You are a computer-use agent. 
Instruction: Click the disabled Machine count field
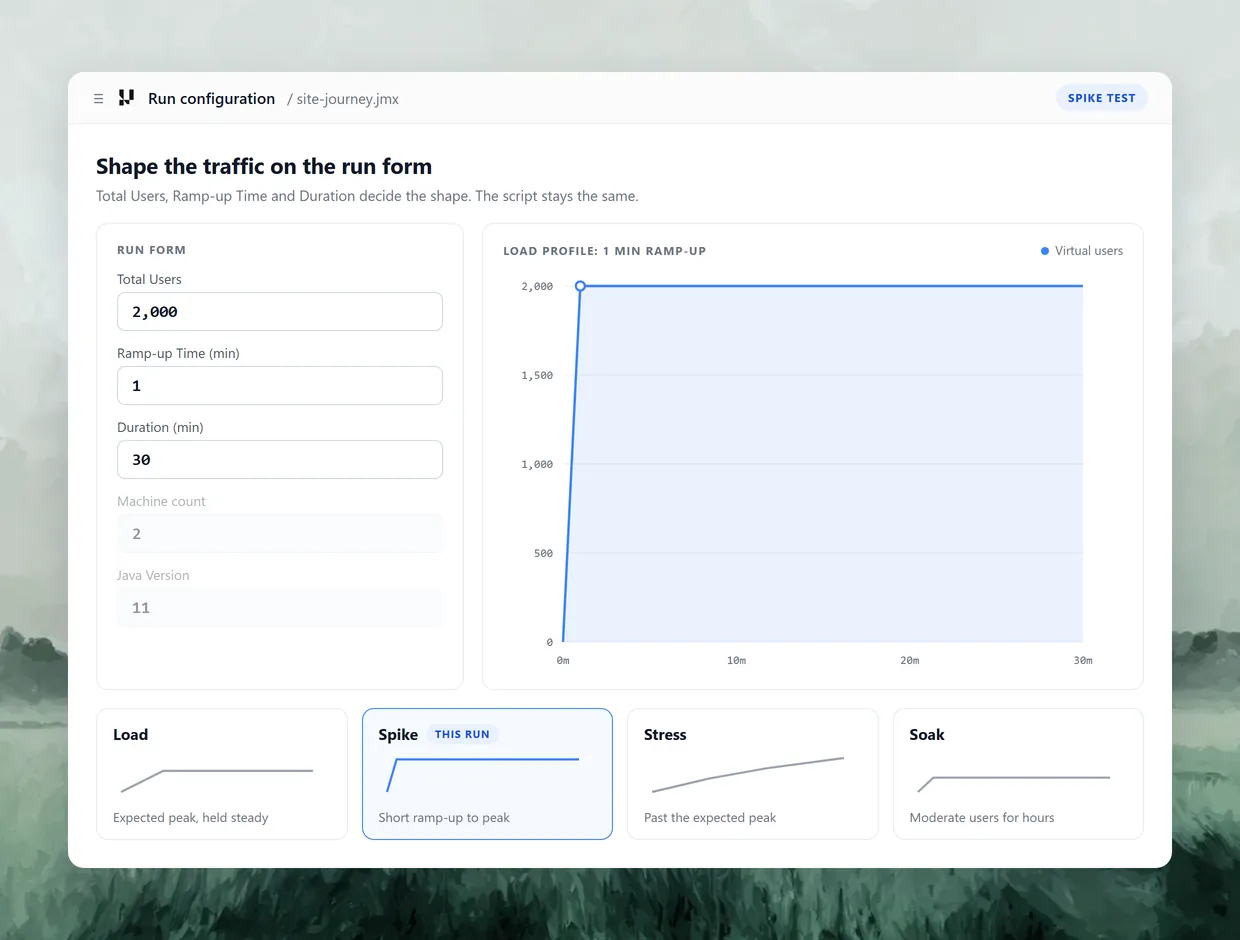pos(280,534)
